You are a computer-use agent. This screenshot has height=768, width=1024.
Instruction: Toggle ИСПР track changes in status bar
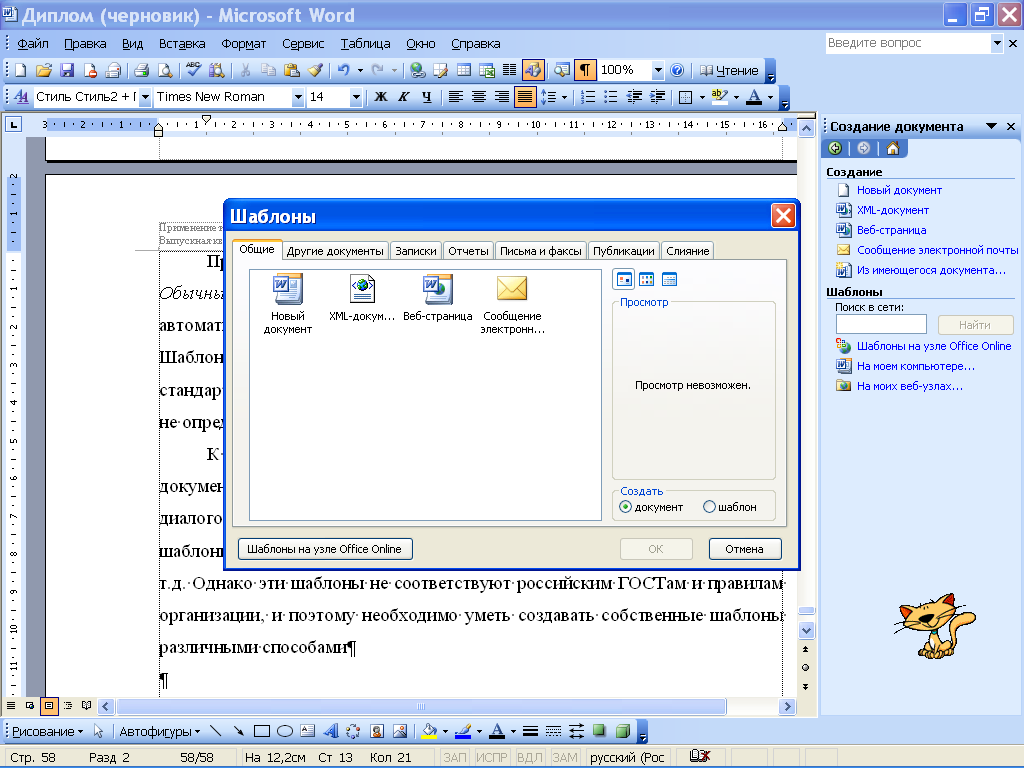pyautogui.click(x=491, y=758)
